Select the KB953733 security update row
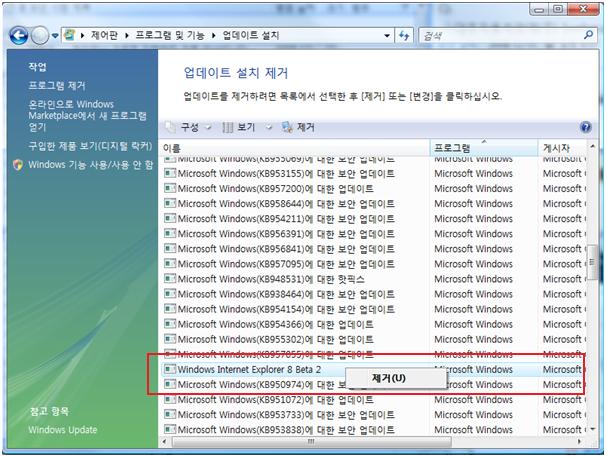606x457 pixels. pos(373,415)
